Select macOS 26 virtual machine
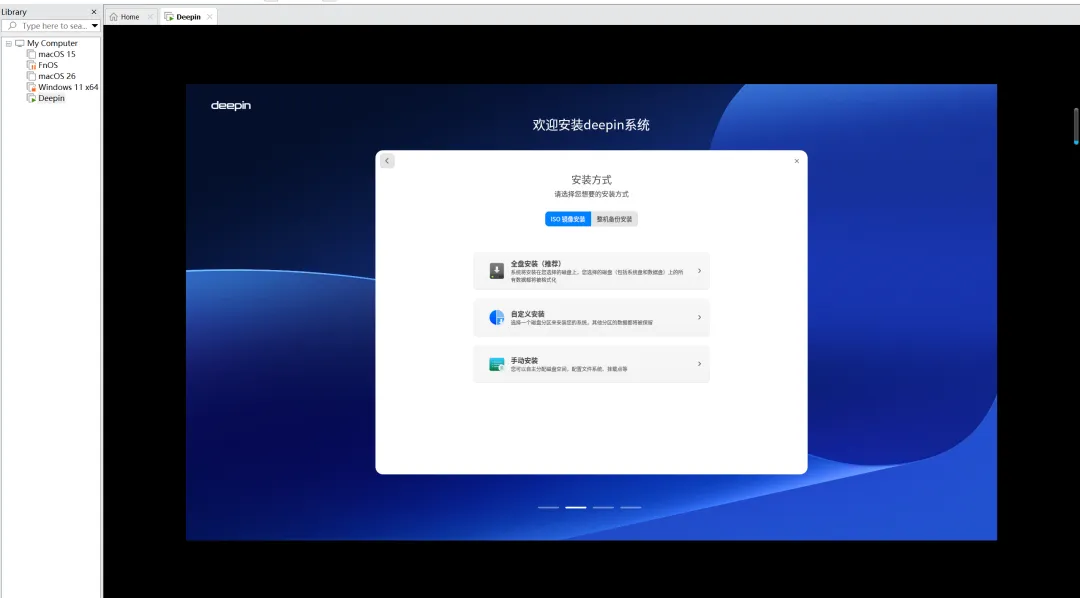The width and height of the screenshot is (1080, 598). click(x=56, y=76)
